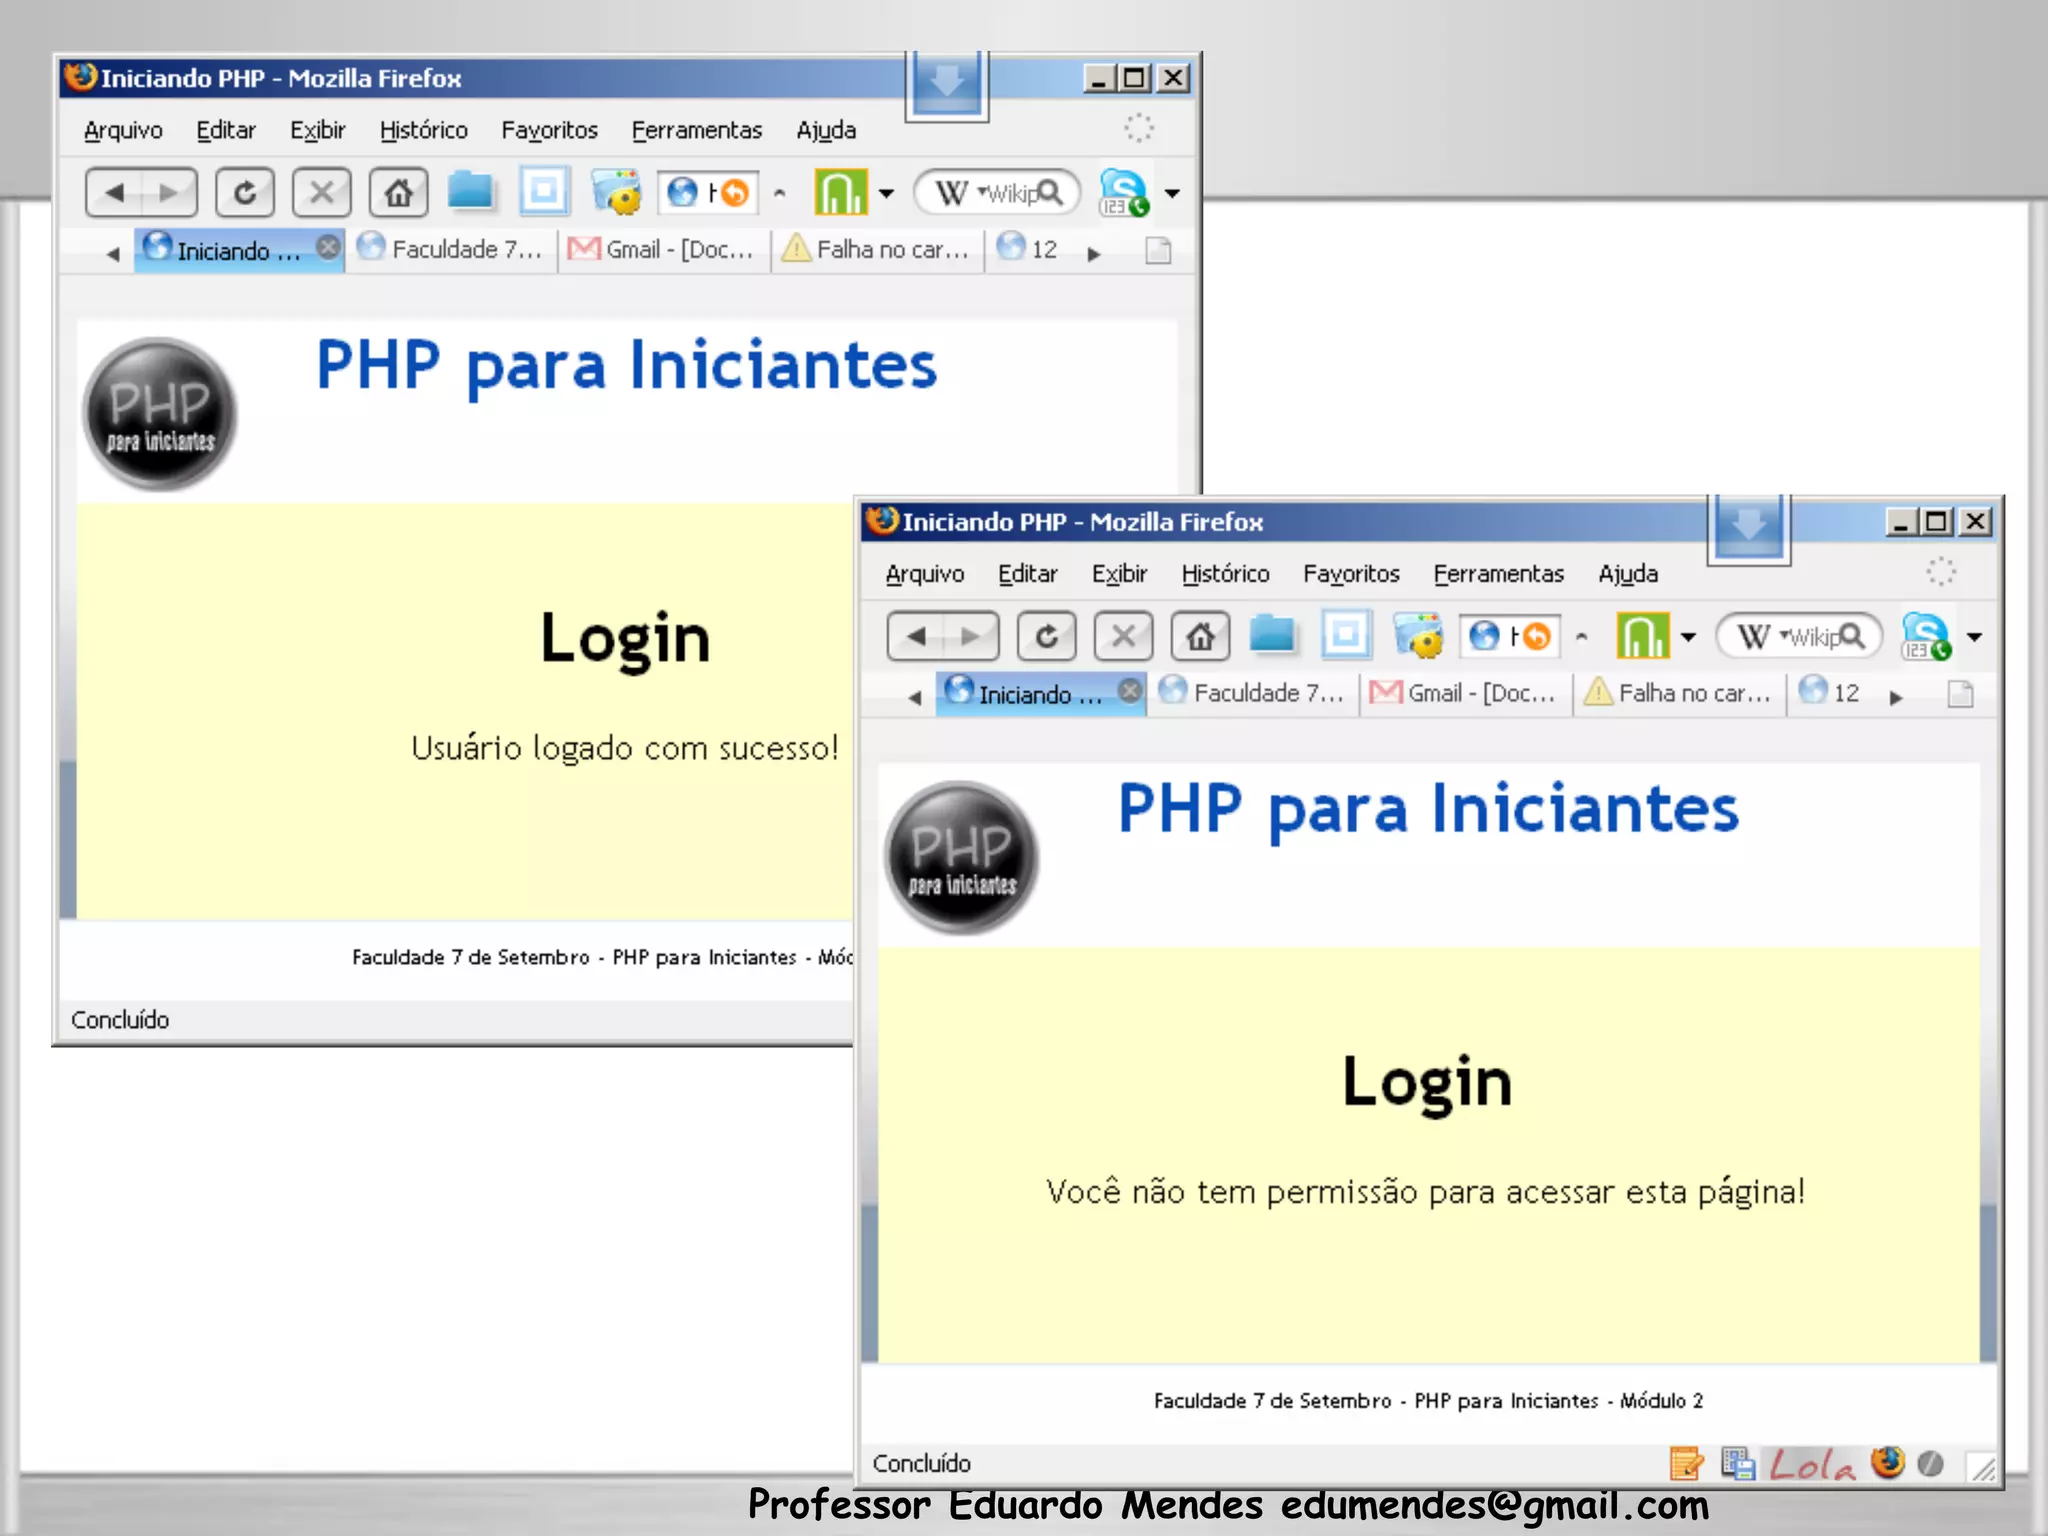Click the Firefox icon in front window status bar

click(1887, 1462)
